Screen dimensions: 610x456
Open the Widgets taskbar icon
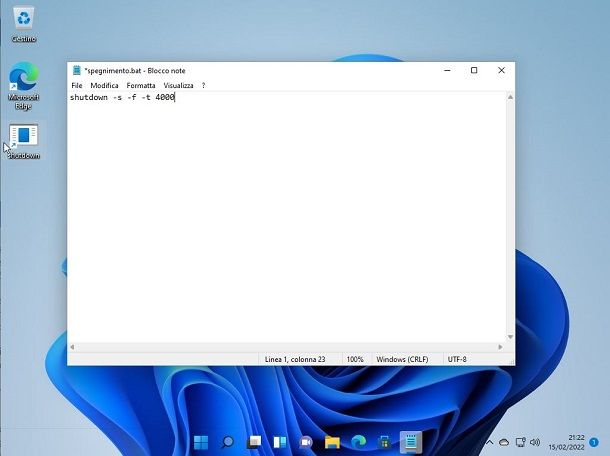[x=280, y=442]
